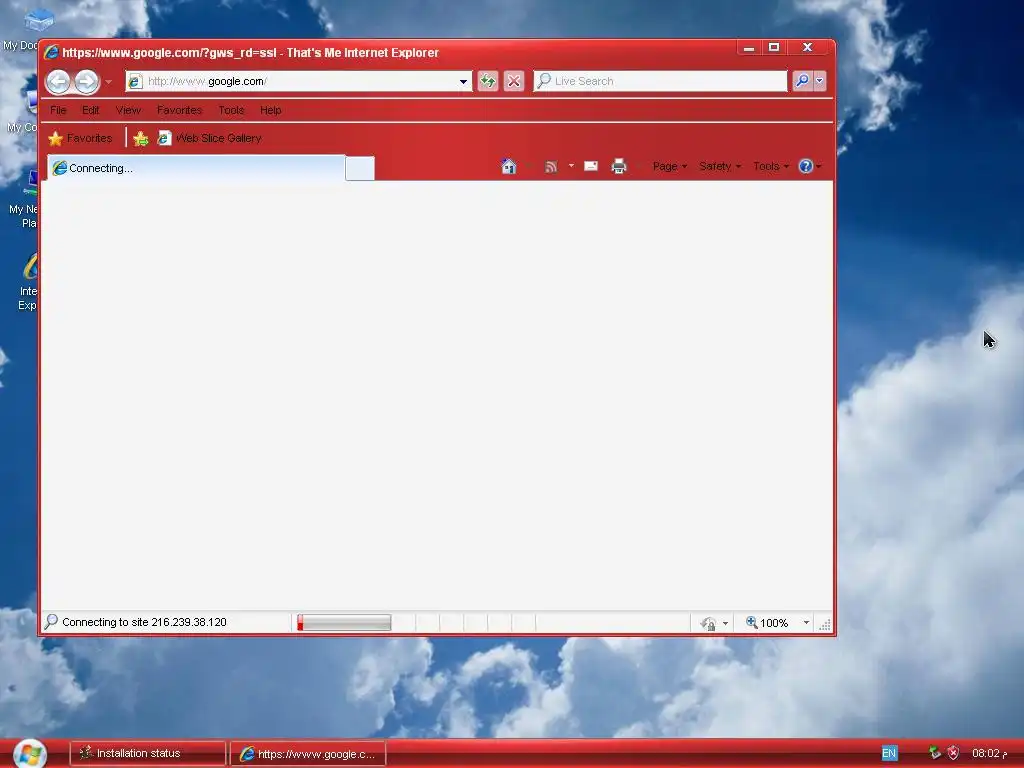1024x768 pixels.
Task: Switch to the Installation status taskbar item
Action: pos(148,754)
